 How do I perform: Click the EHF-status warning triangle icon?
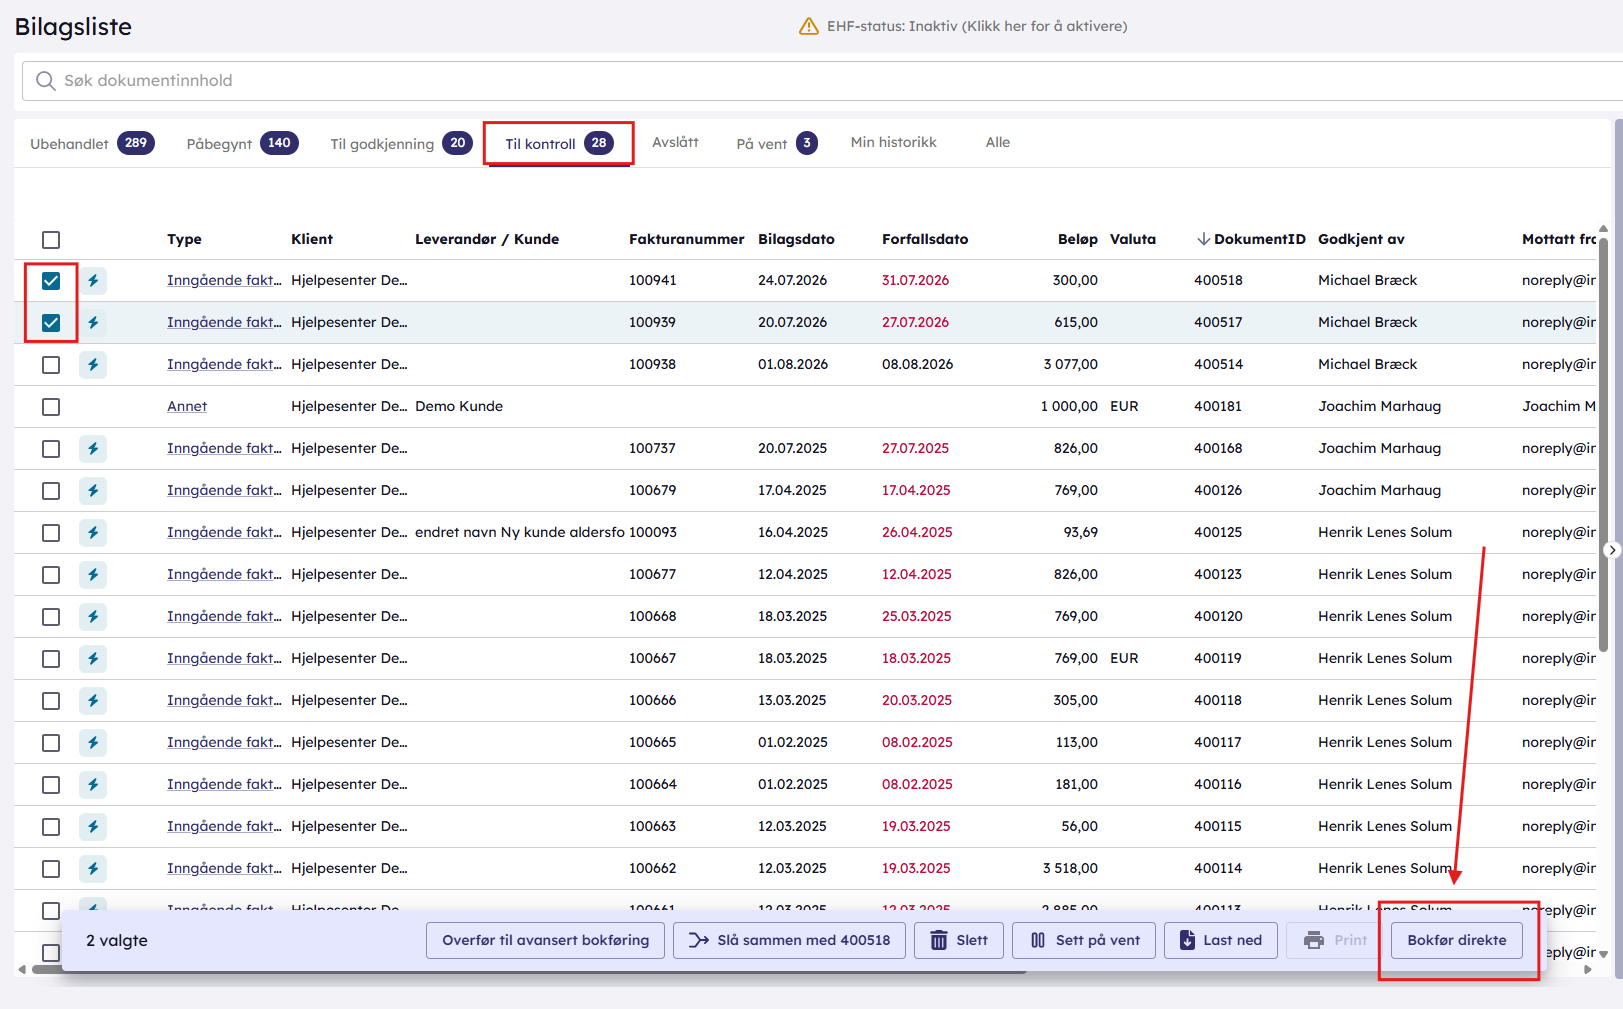point(809,26)
